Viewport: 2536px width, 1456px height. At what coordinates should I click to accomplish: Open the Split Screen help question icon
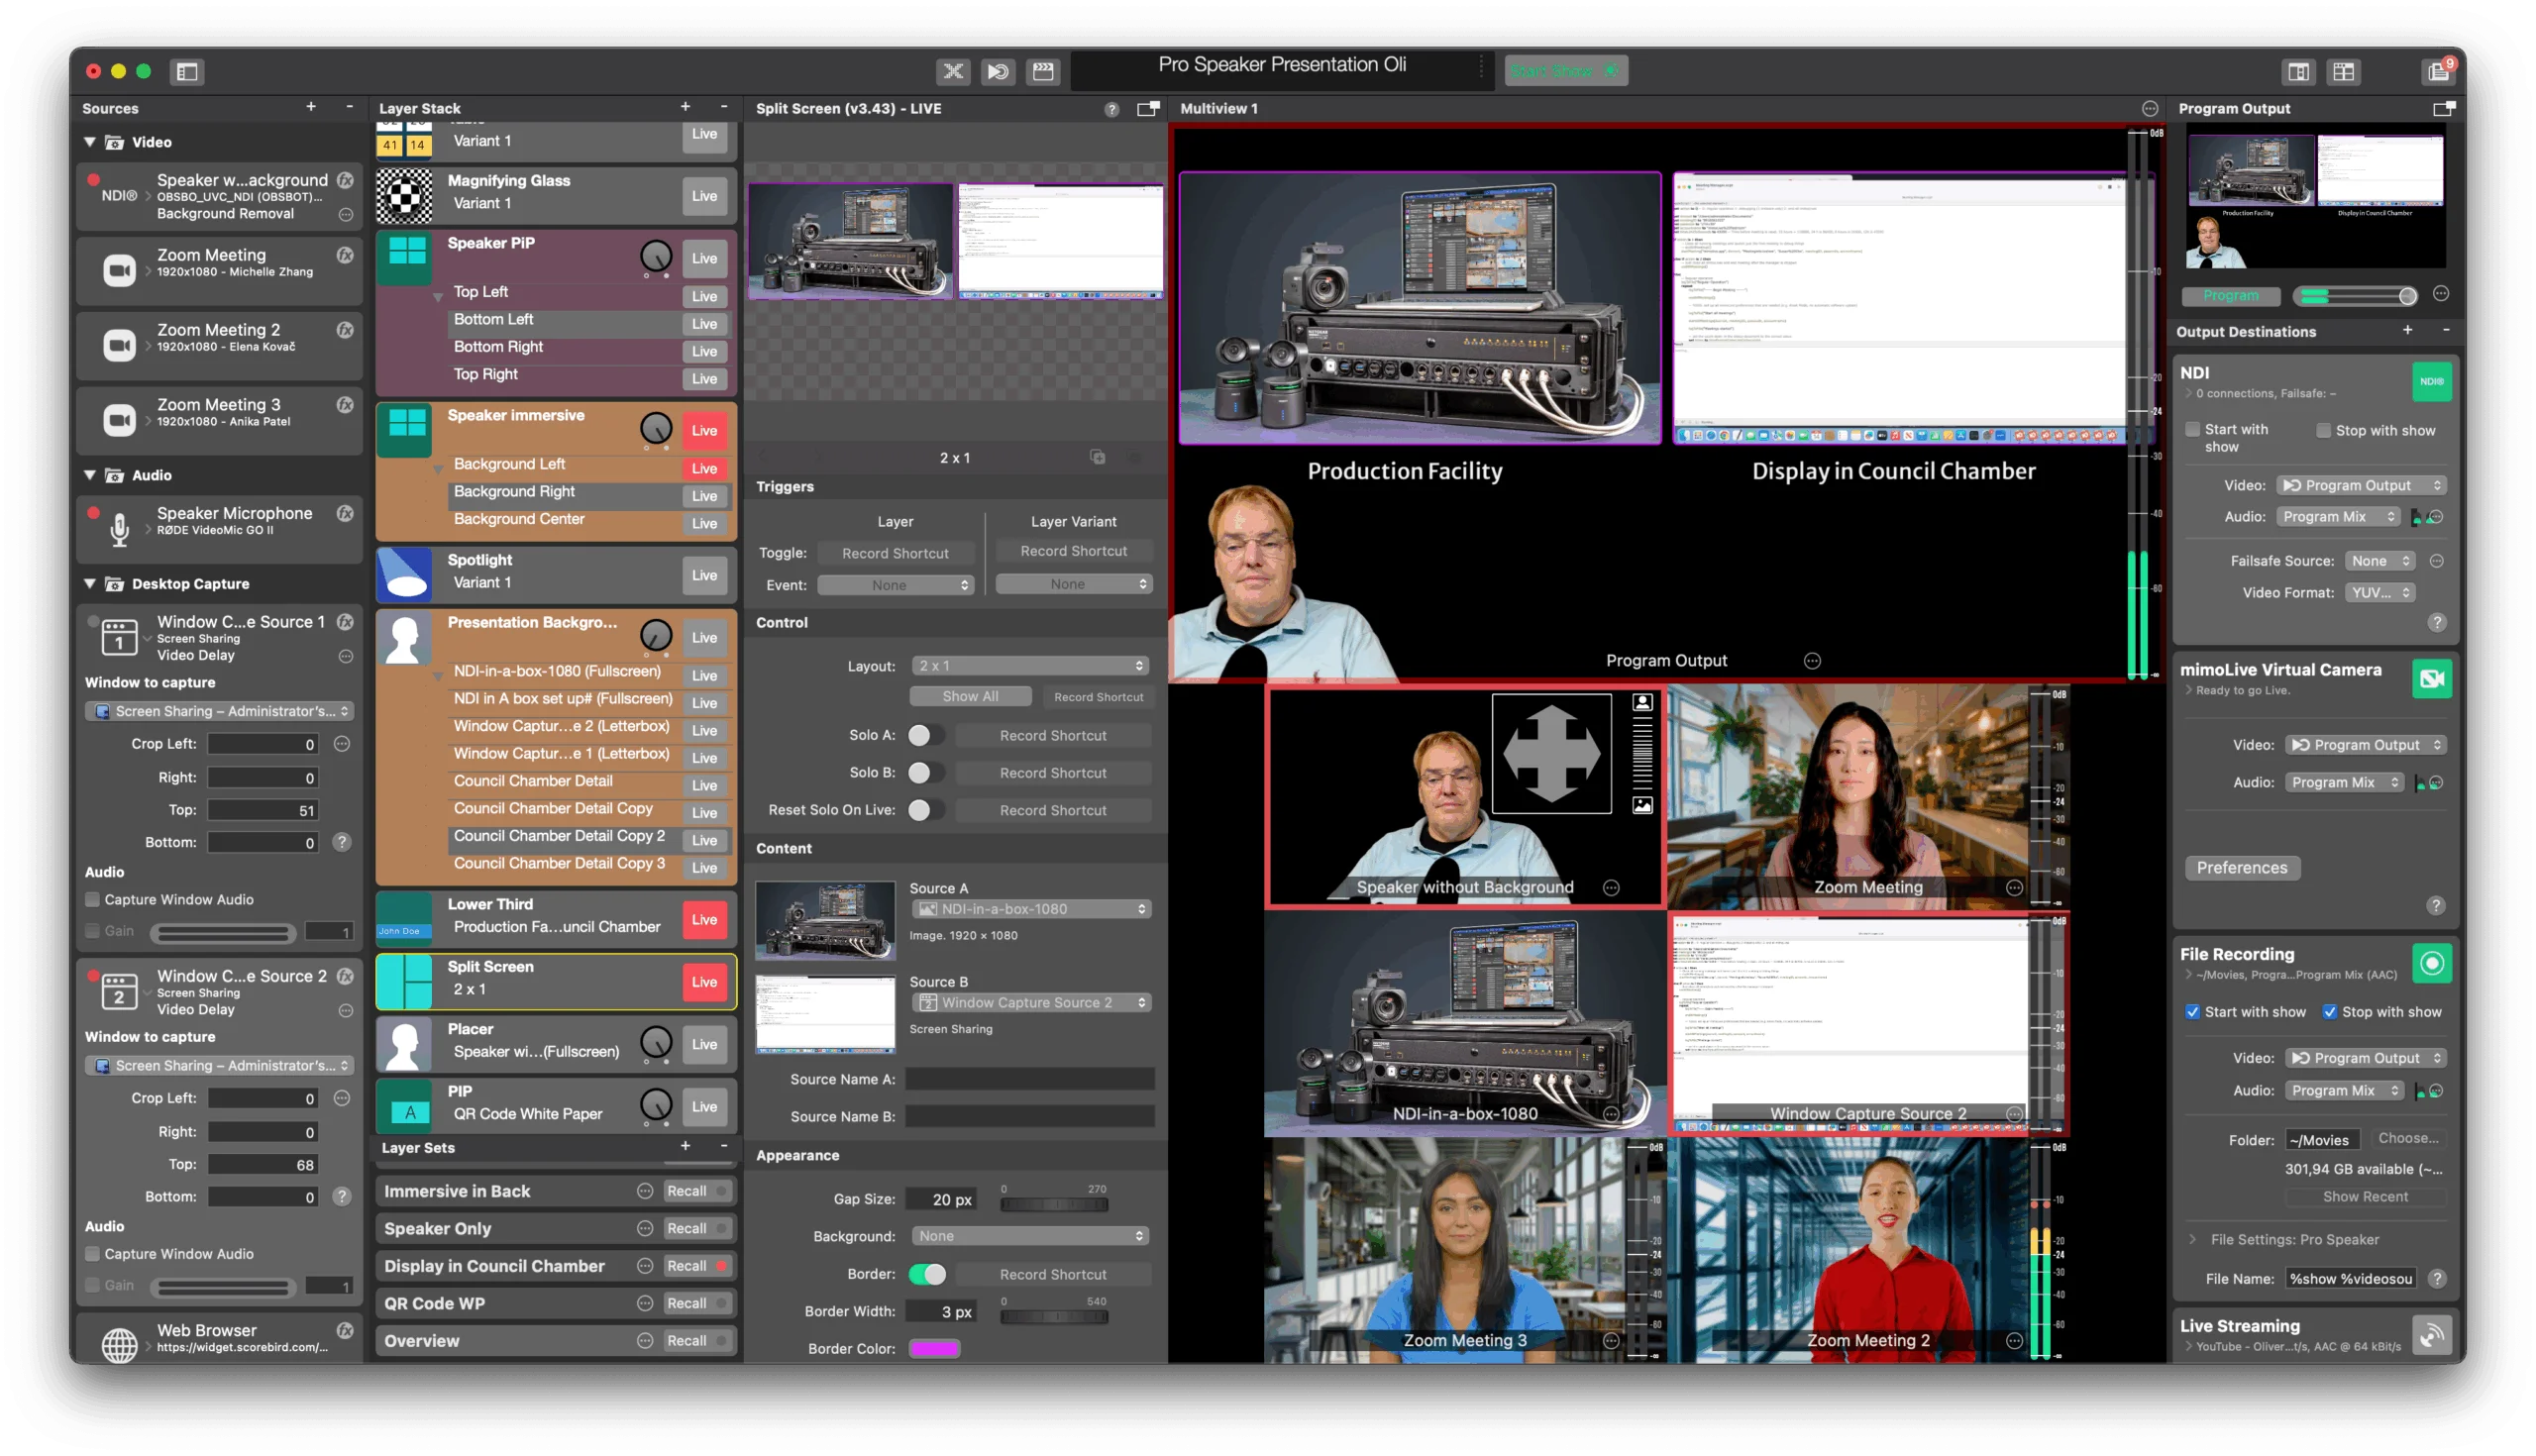coord(1111,109)
